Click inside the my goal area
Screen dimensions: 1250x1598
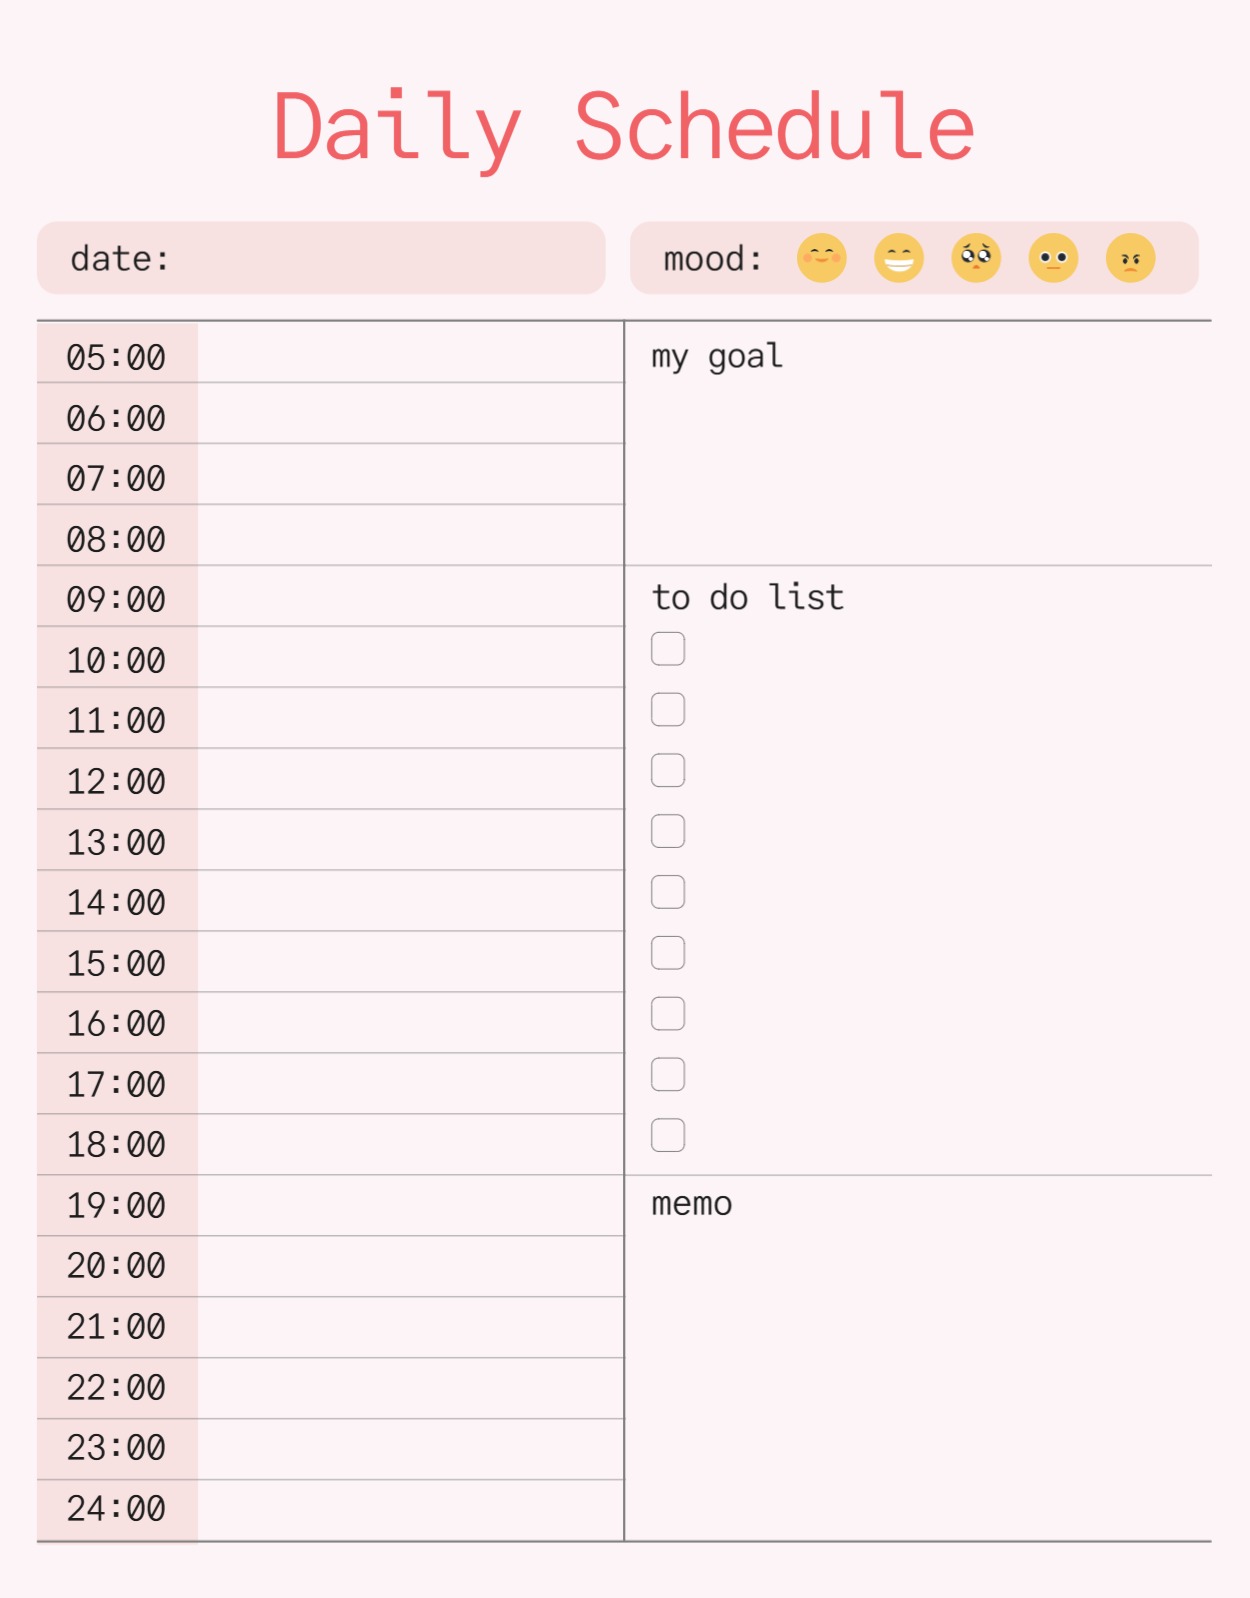point(918,460)
